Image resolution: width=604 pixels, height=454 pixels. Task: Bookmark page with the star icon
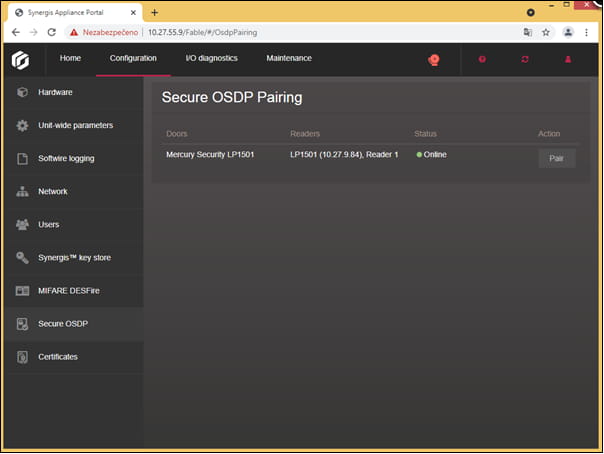[x=546, y=32]
